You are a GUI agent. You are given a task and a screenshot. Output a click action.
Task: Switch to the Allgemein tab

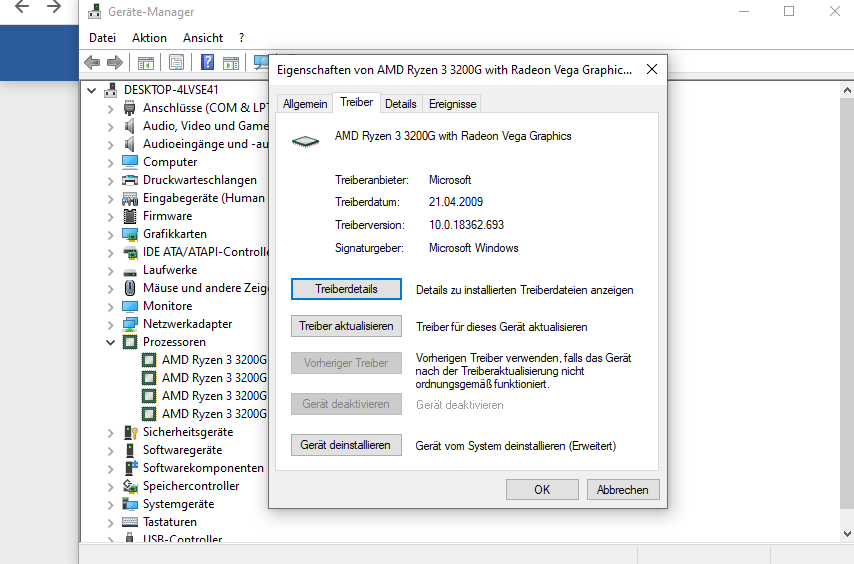[305, 104]
